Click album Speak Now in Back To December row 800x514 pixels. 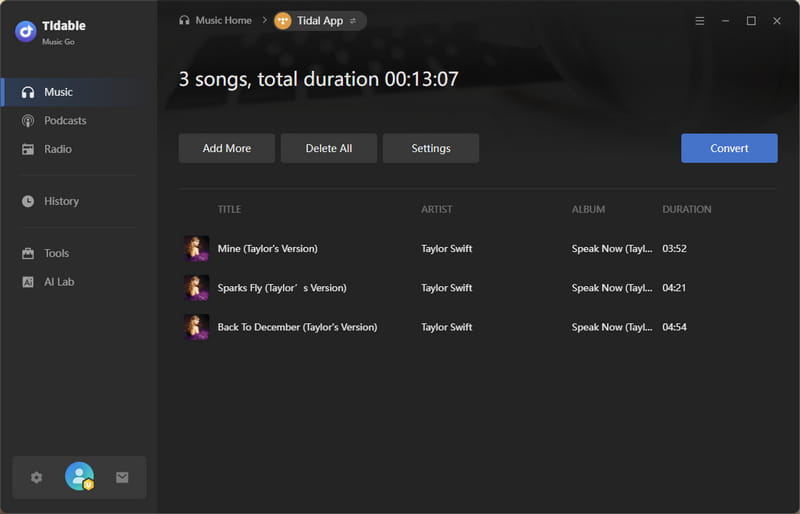[612, 327]
